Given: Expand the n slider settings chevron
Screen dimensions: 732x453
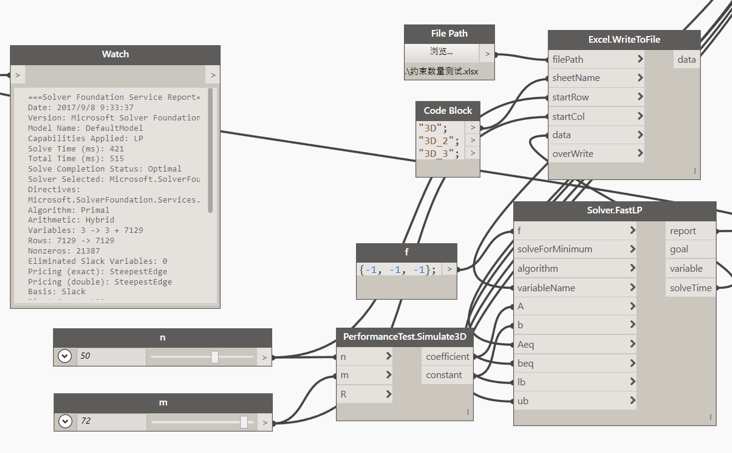Looking at the screenshot, I should click(65, 356).
